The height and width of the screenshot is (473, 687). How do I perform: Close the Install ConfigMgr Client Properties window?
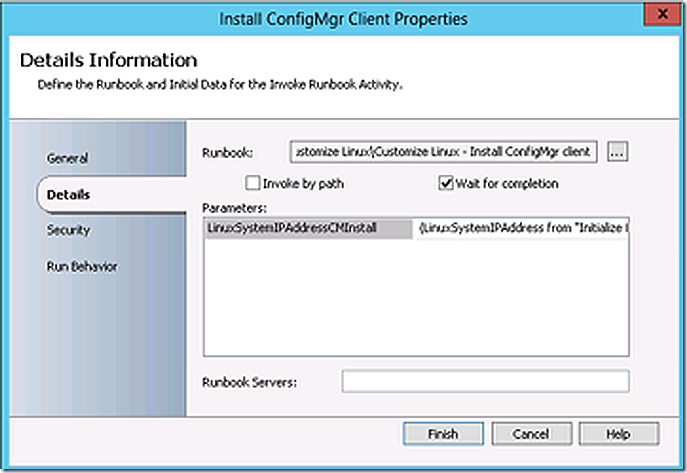point(662,14)
